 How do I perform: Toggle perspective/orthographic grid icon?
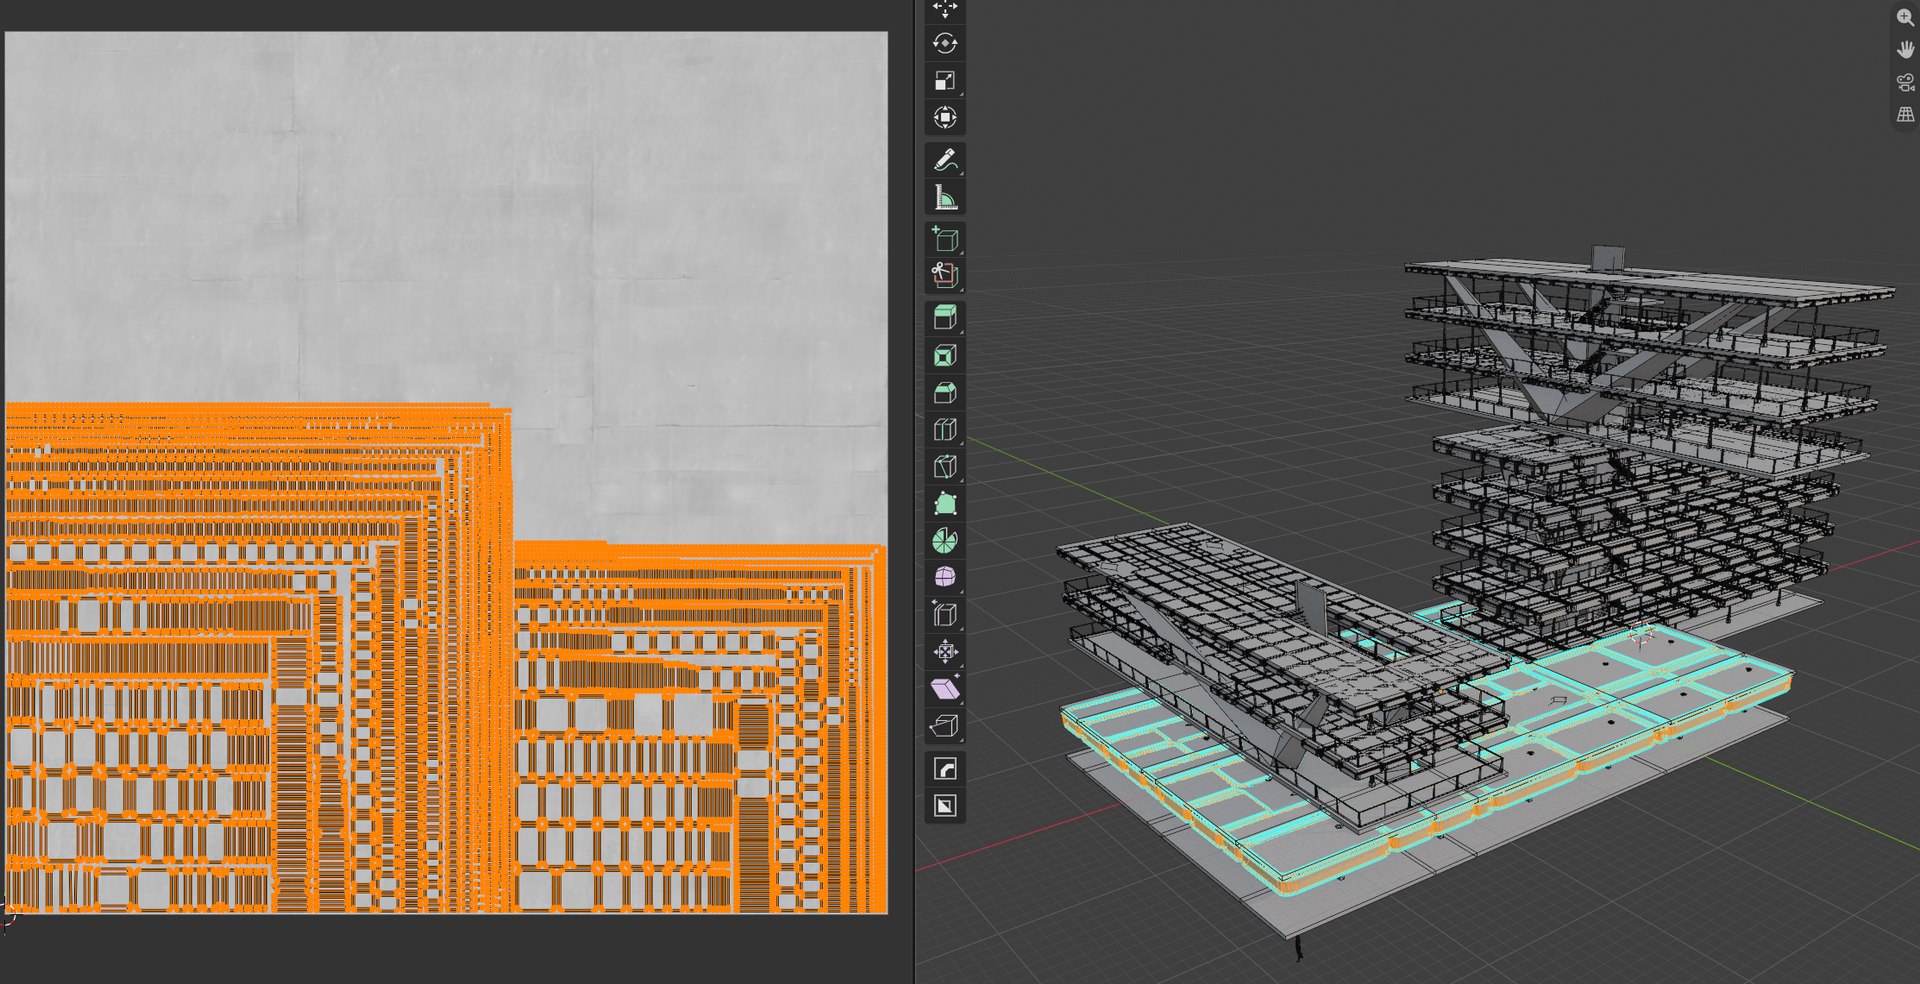click(1905, 115)
